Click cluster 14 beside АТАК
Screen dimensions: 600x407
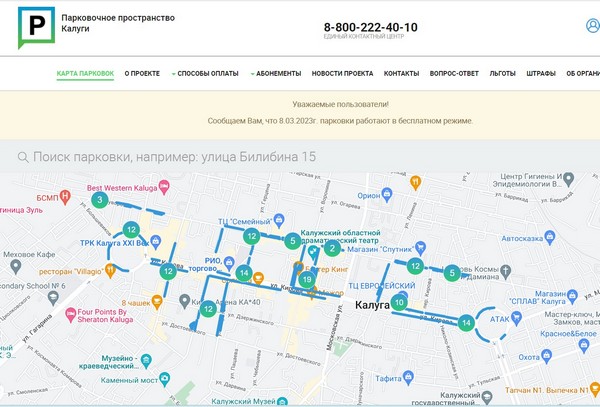tap(466, 323)
